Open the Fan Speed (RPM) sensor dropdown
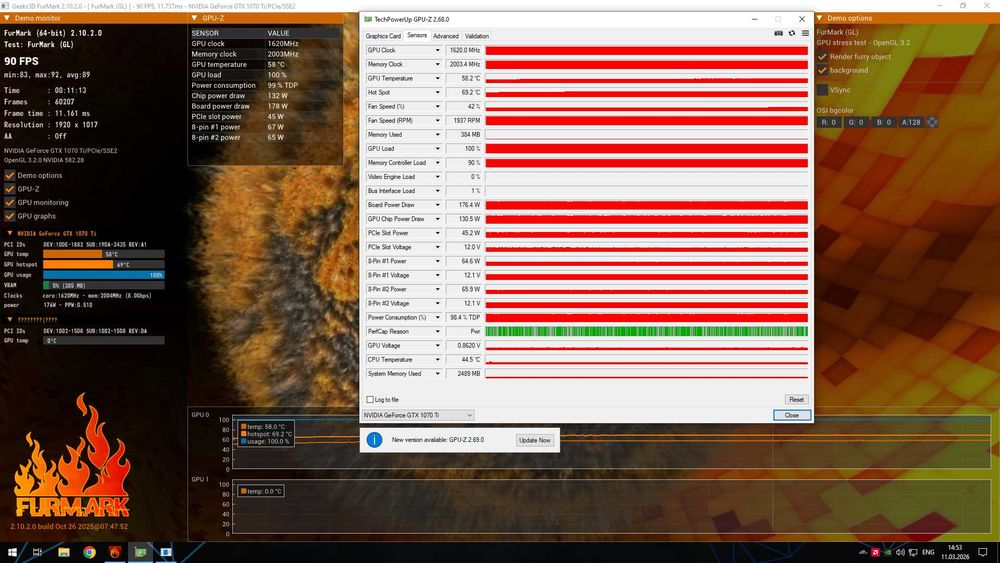Screen dimensions: 1000x563 pos(438,121)
